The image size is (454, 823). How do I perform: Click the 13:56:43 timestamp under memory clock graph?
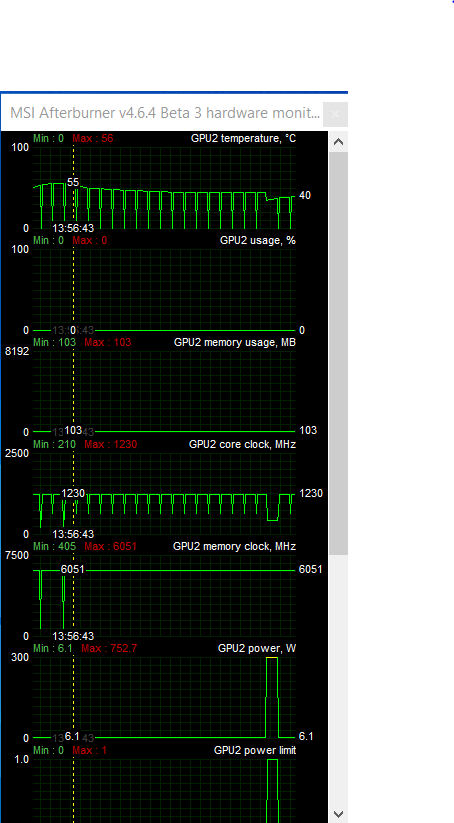point(73,636)
